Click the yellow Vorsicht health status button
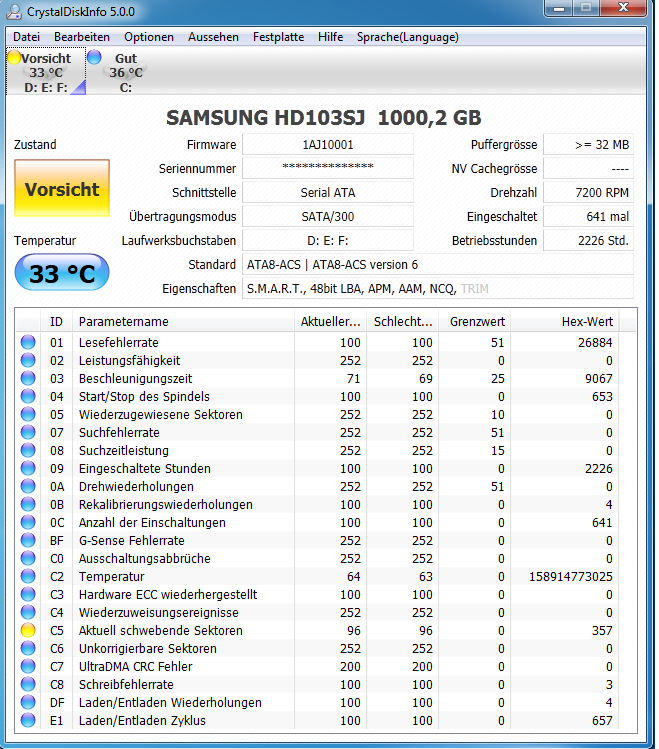 (x=62, y=188)
